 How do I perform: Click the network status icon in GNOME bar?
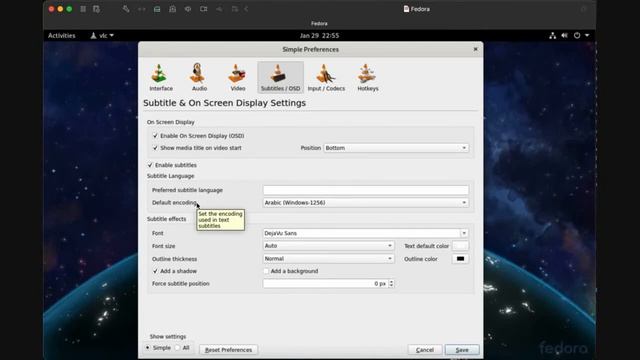pyautogui.click(x=553, y=36)
